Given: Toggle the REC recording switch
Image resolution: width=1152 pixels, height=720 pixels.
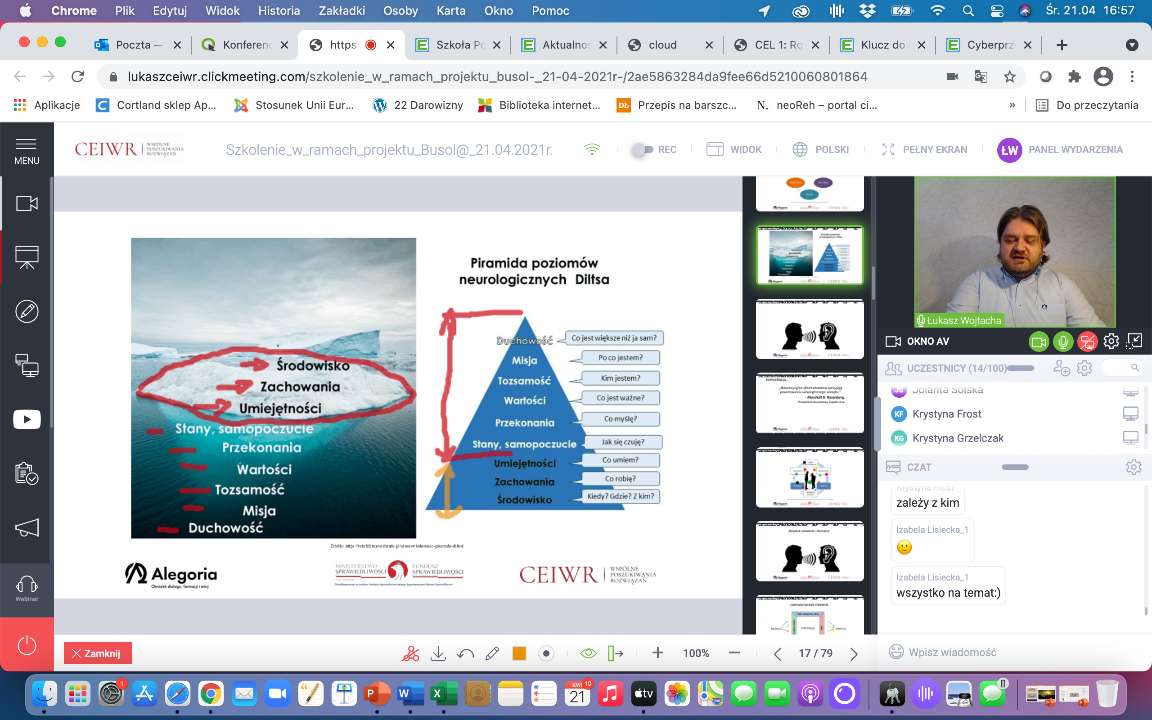Looking at the screenshot, I should [641, 150].
